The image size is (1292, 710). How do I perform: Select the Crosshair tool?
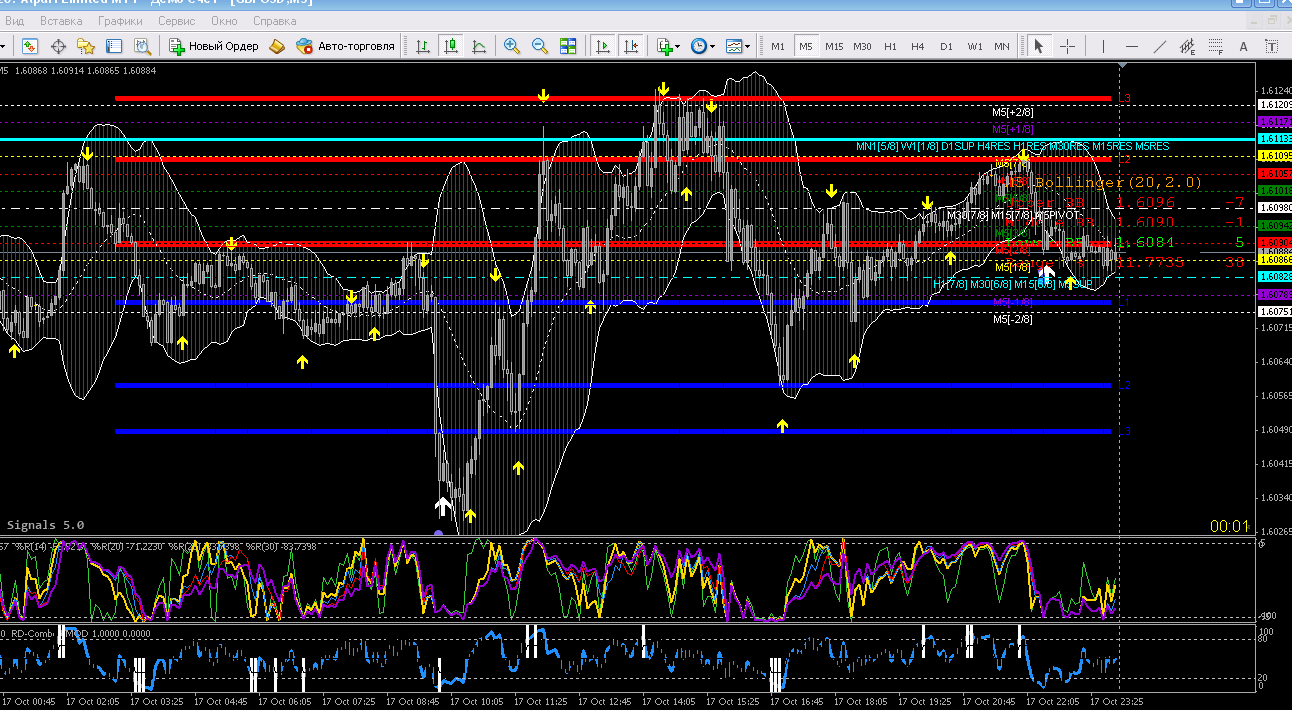(1068, 46)
